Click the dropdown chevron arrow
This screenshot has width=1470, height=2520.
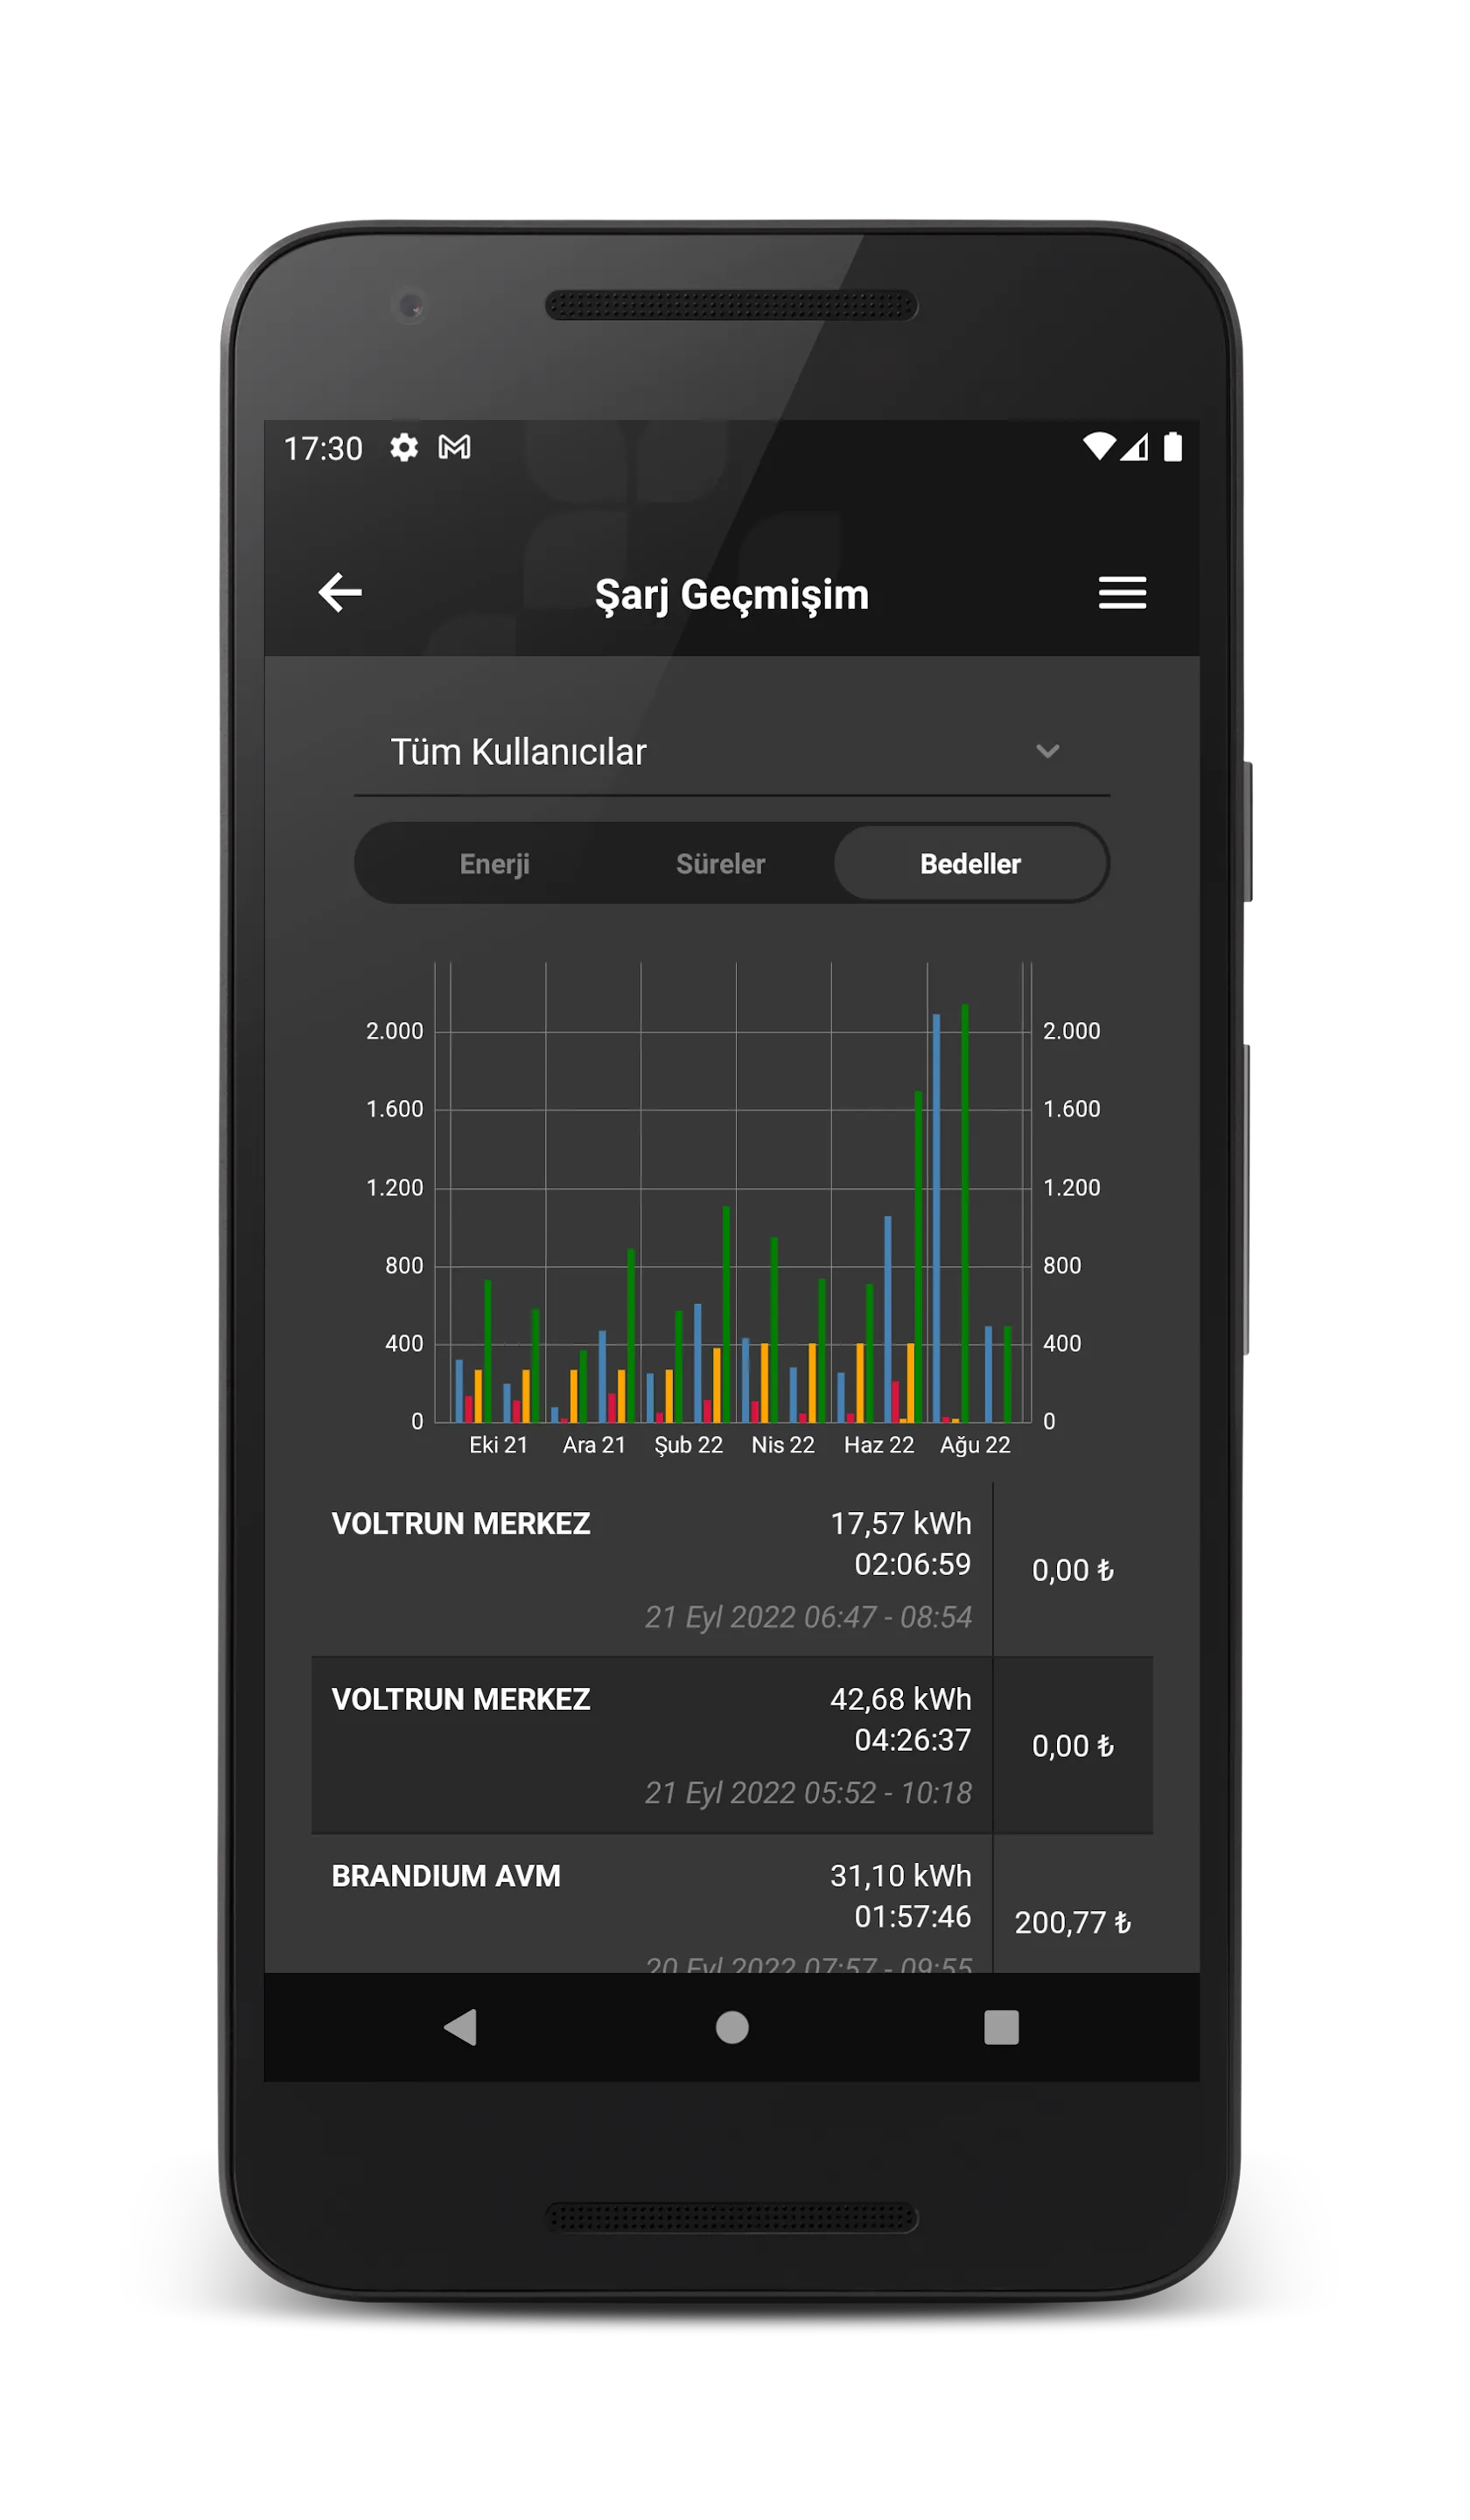[x=1048, y=752]
